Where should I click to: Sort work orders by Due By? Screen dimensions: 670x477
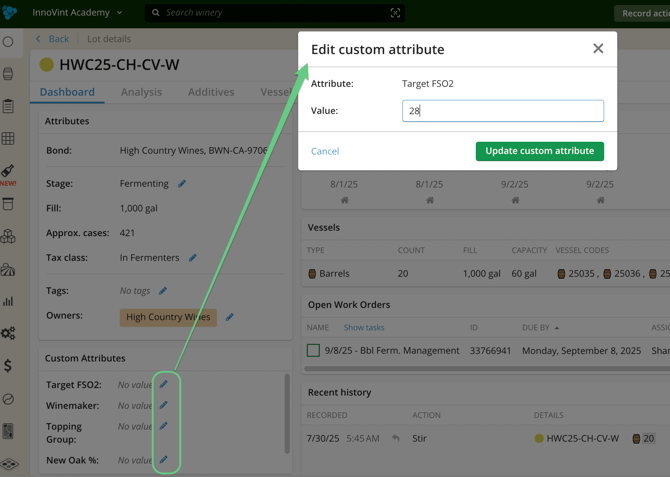(x=538, y=327)
